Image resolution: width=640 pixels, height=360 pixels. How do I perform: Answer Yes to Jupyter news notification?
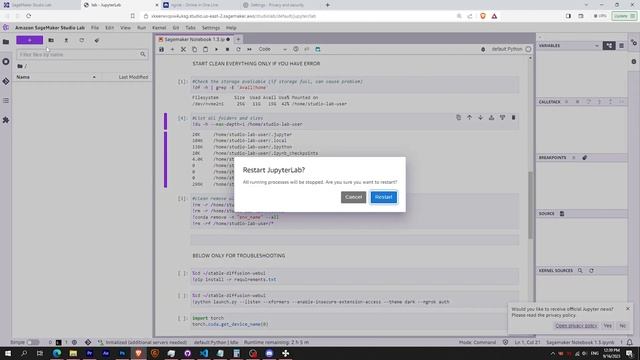pyautogui.click(x=607, y=326)
